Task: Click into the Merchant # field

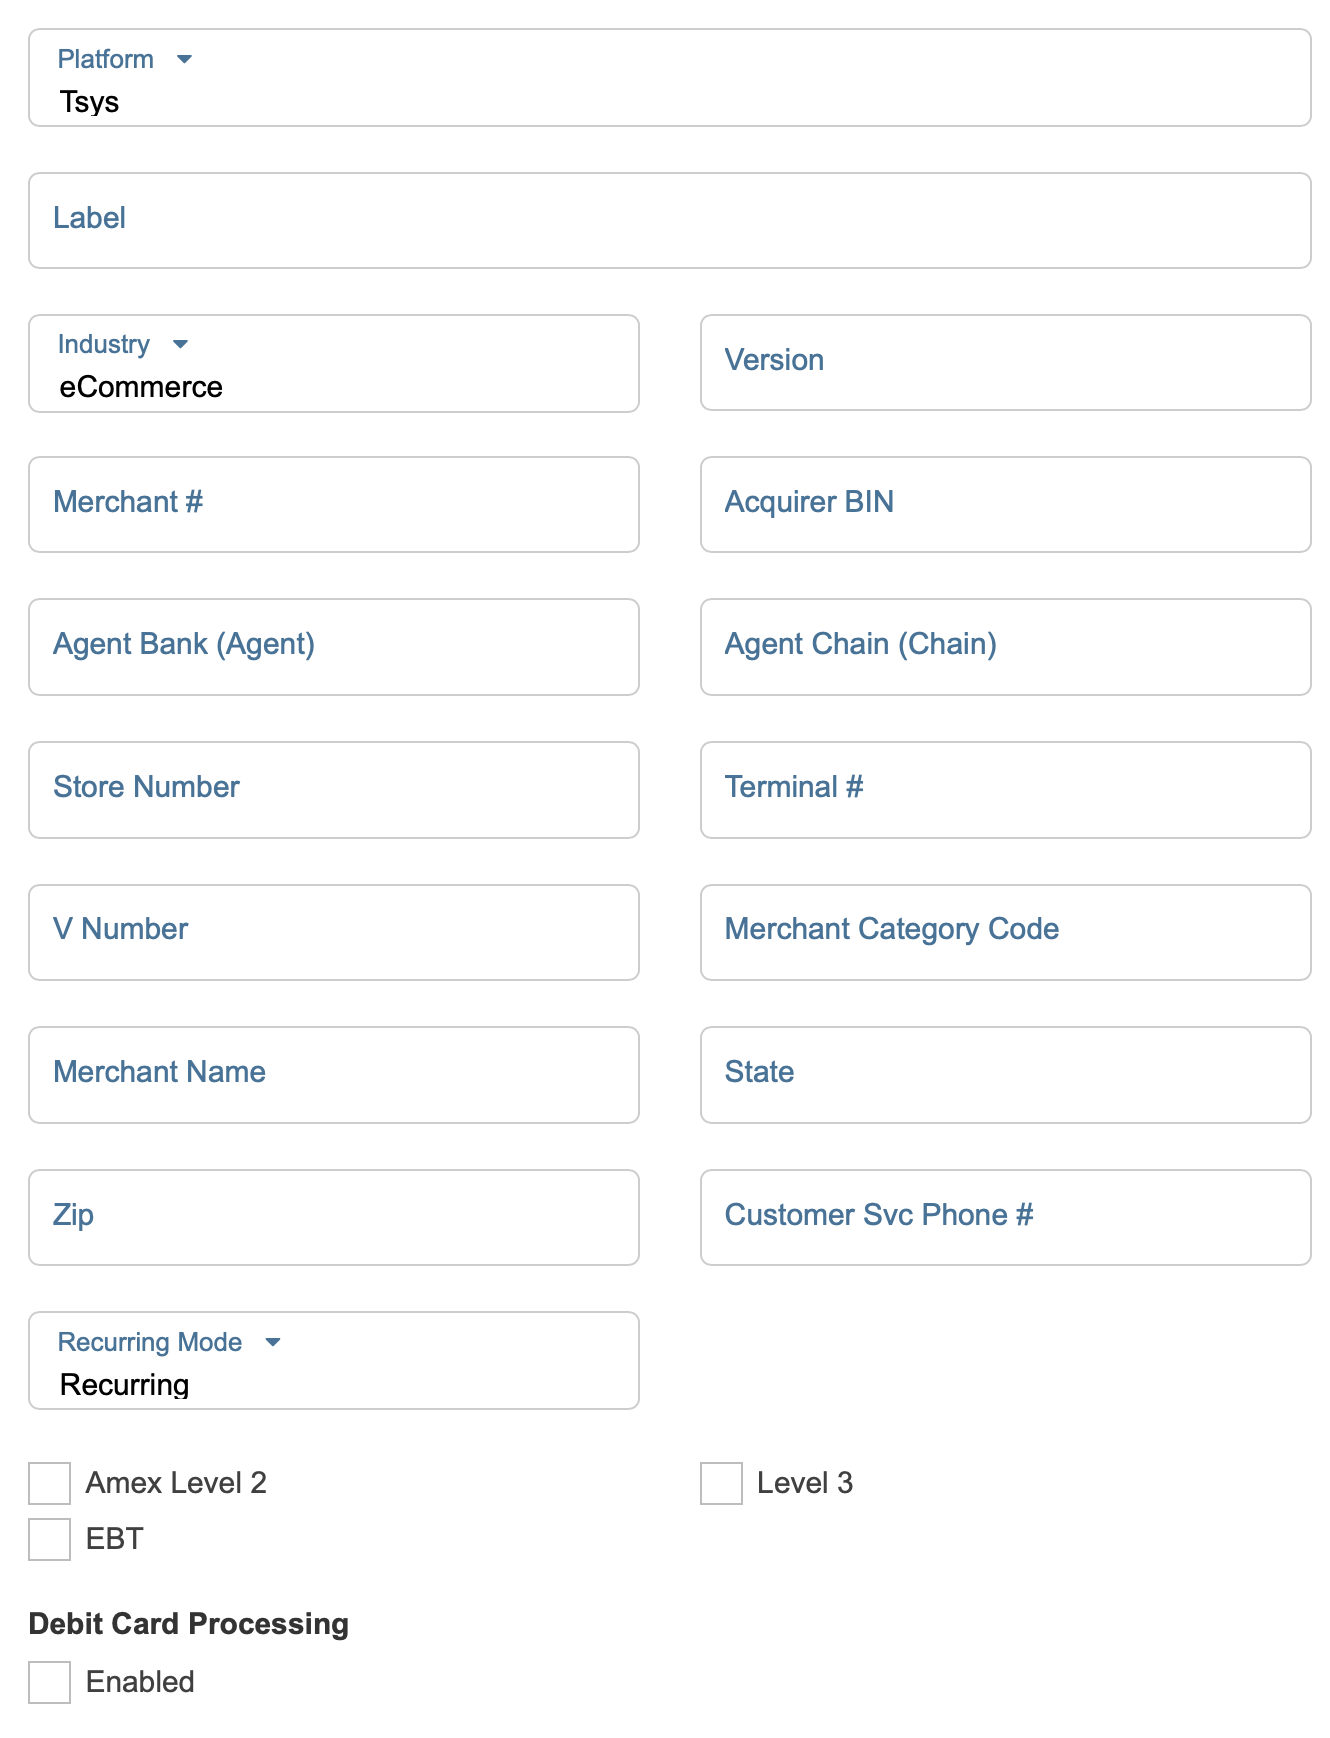Action: 333,505
